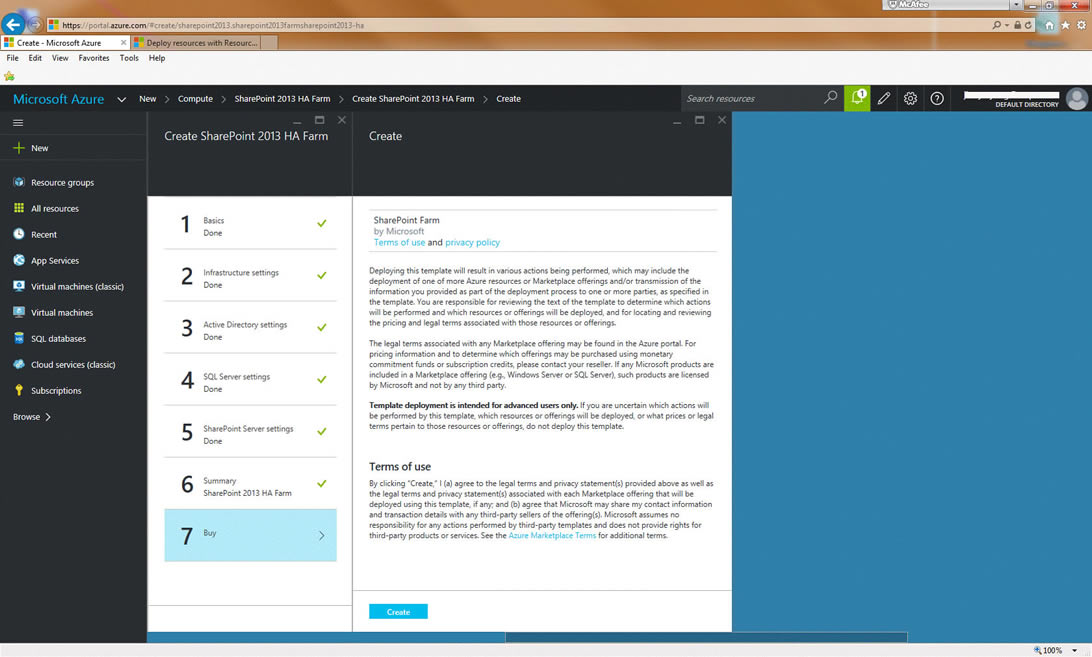This screenshot has width=1092, height=657.
Task: Click the browser address bar URL
Action: click(x=213, y=25)
